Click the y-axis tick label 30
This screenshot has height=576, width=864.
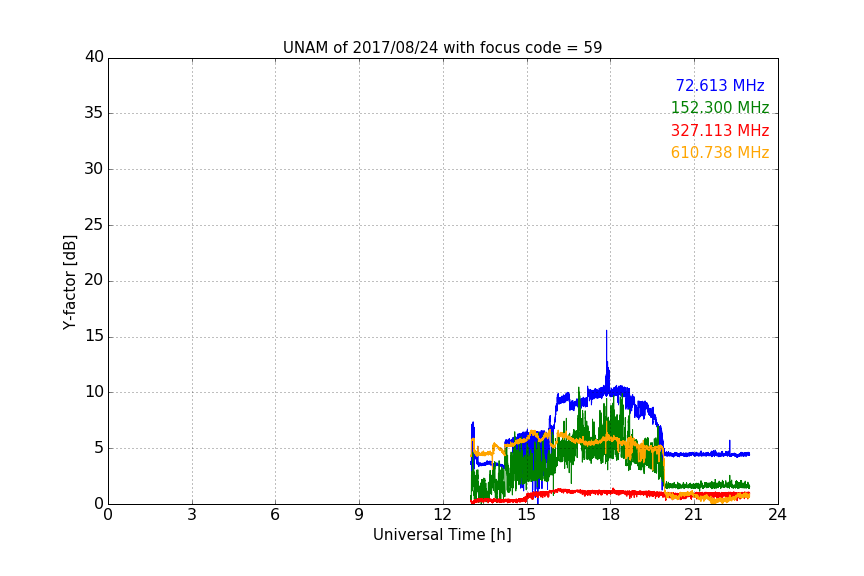tap(94, 169)
